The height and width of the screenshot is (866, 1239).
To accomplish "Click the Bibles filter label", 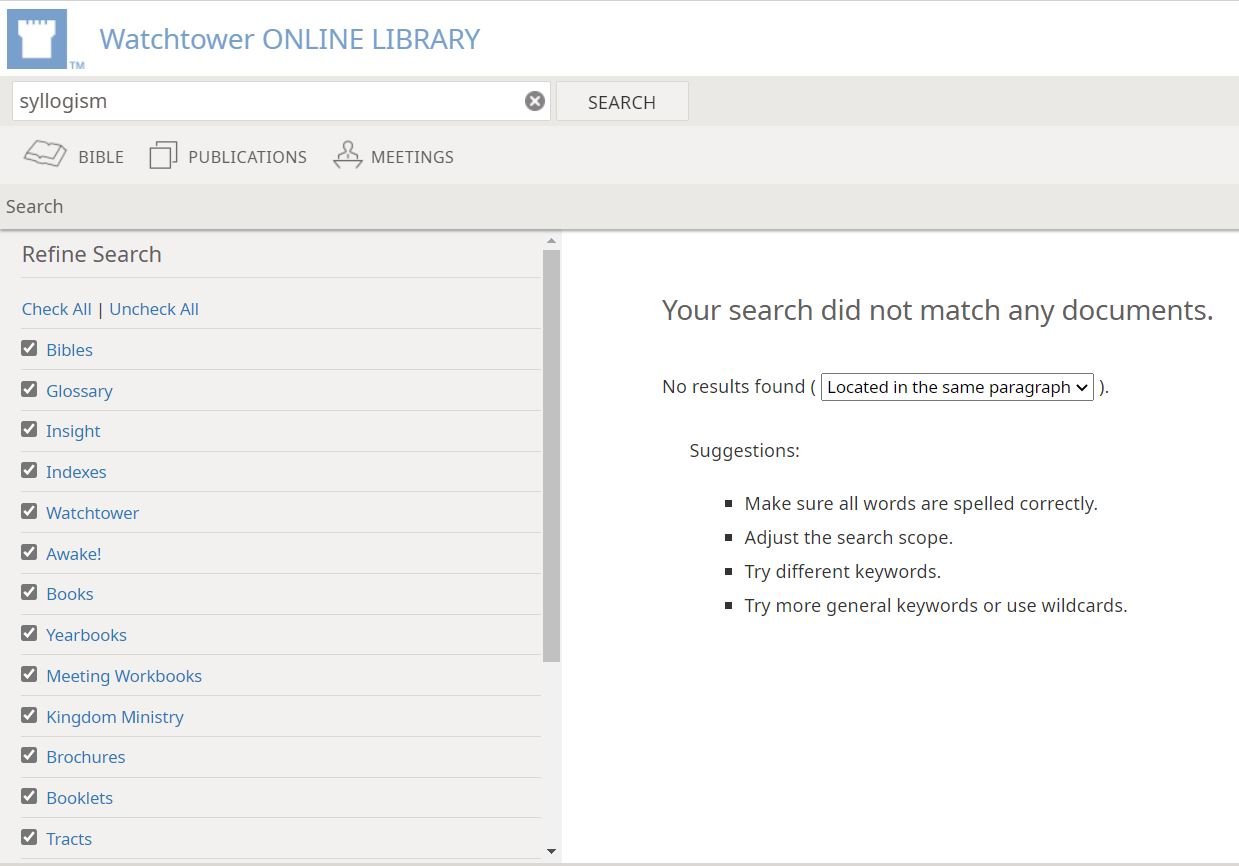I will point(69,350).
